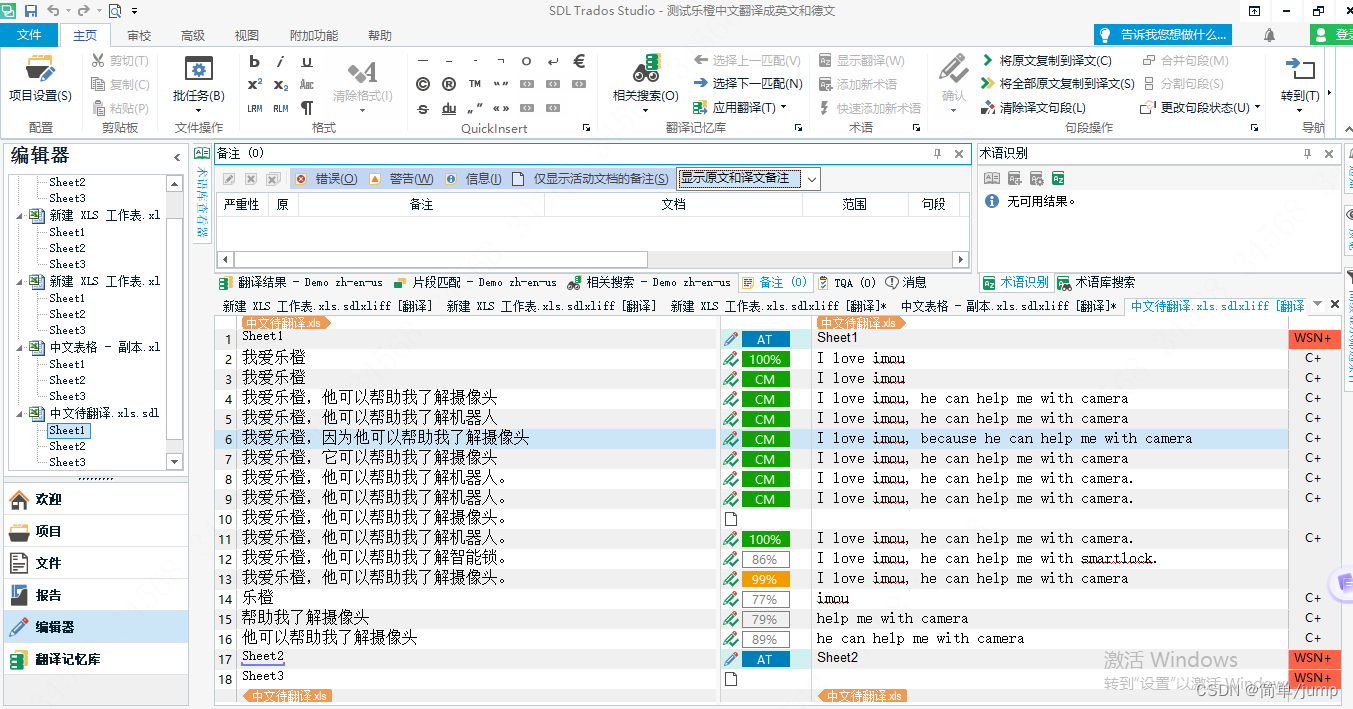Click blue AT status of segment 17
Viewport: 1353px width, 709px height.
(765, 659)
